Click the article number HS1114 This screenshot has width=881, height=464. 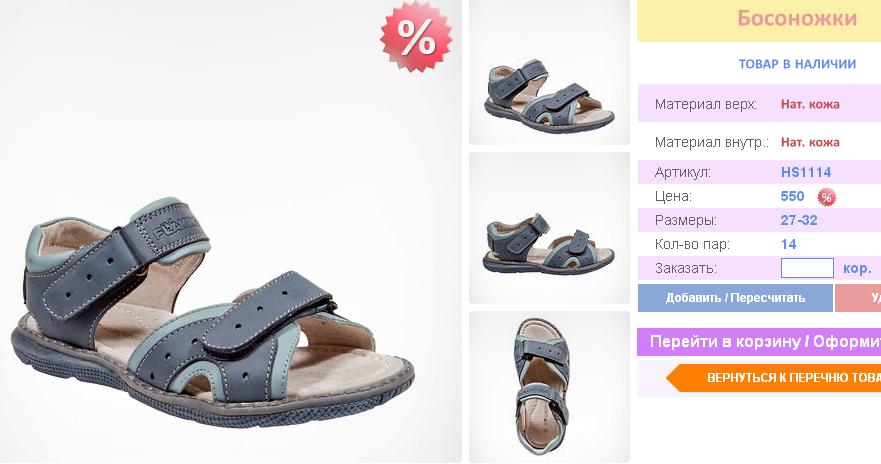coord(806,172)
